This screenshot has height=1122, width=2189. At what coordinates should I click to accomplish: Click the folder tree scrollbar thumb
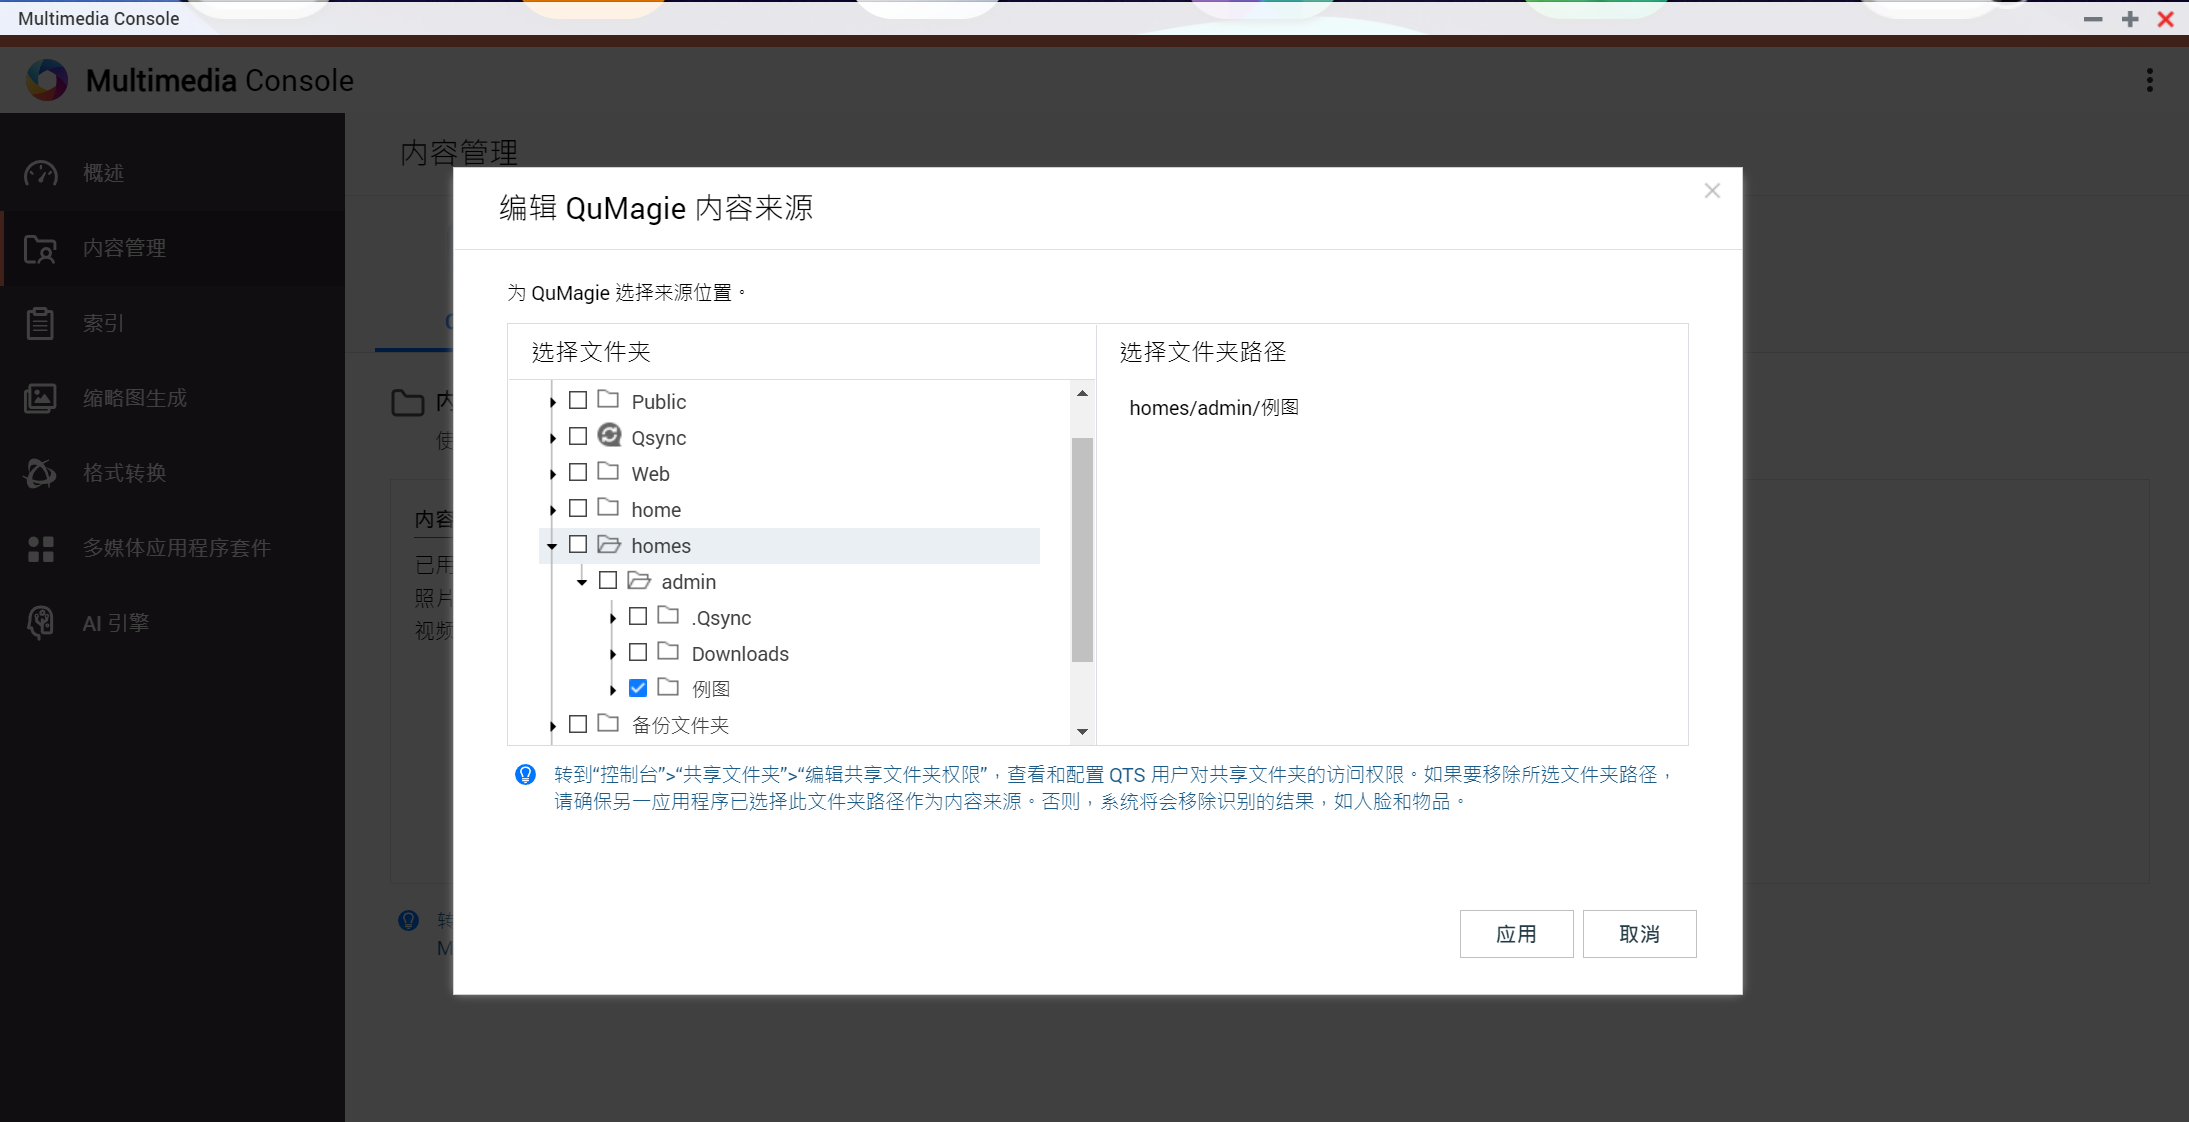click(x=1082, y=549)
